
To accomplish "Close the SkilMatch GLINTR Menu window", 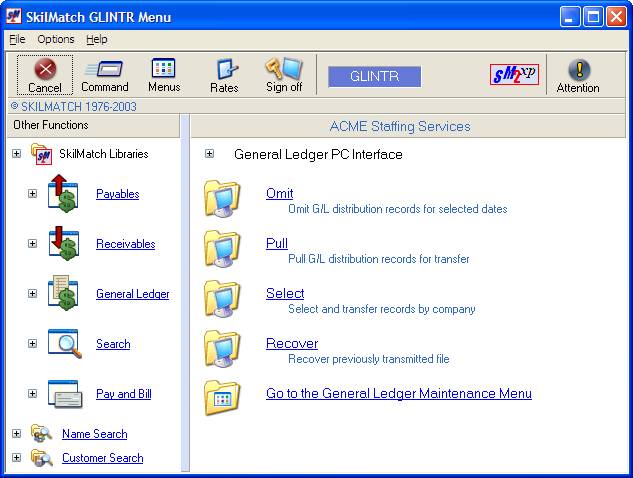I will (x=616, y=17).
